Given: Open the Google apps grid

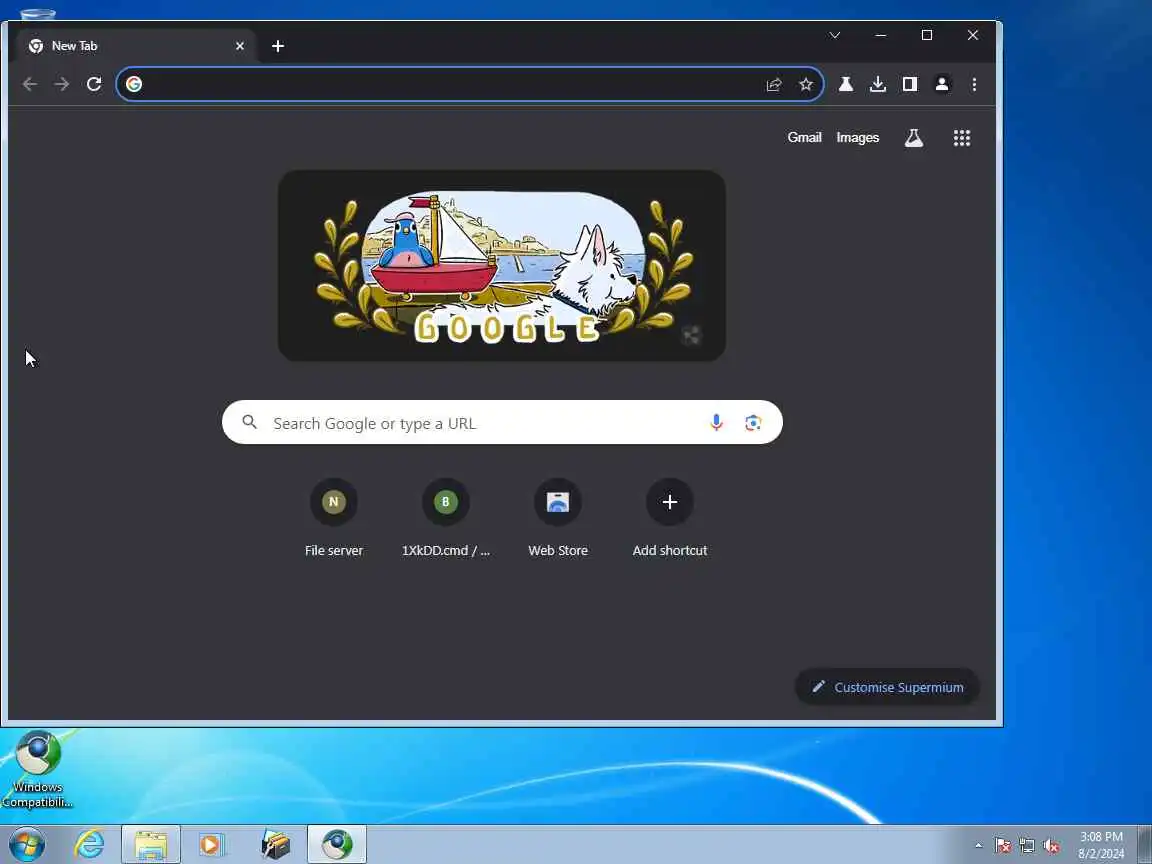Looking at the screenshot, I should tap(962, 138).
